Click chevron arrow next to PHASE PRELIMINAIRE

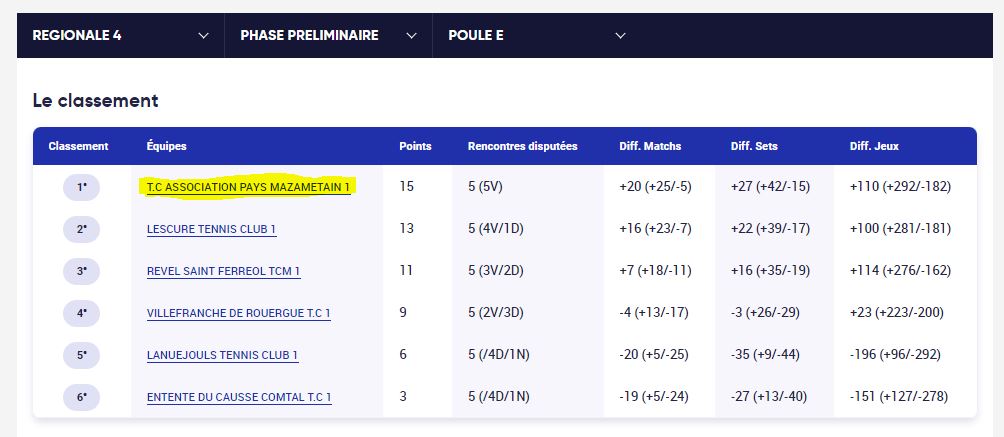[x=412, y=36]
